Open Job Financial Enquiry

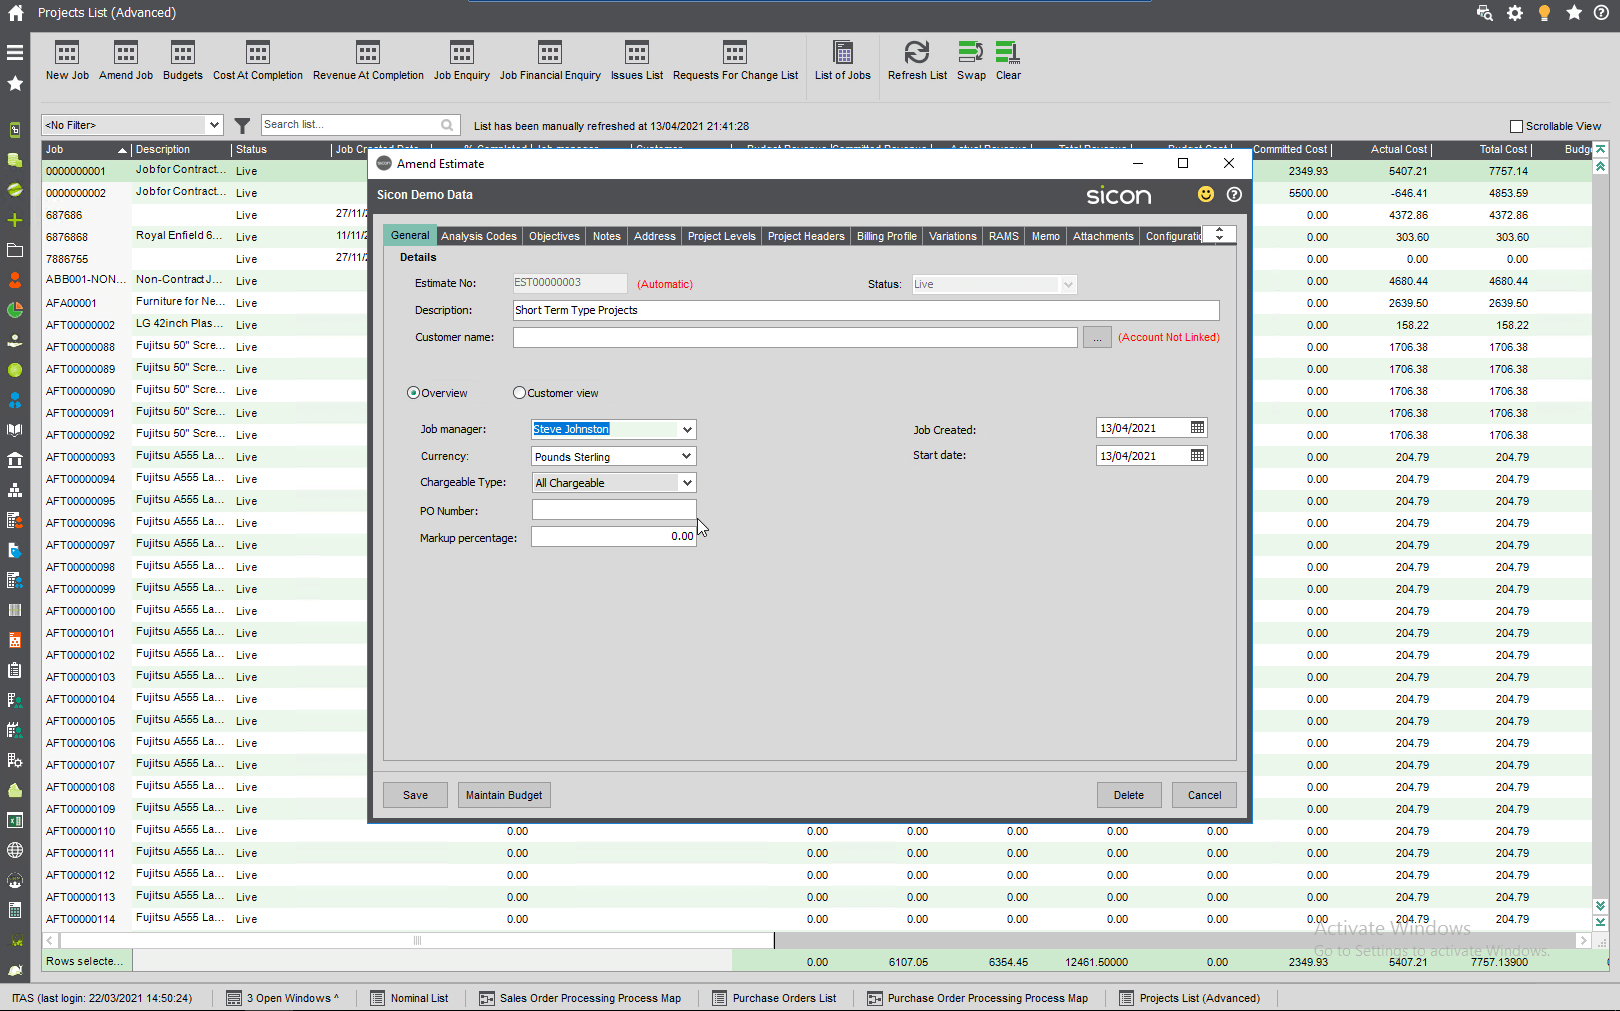(549, 60)
